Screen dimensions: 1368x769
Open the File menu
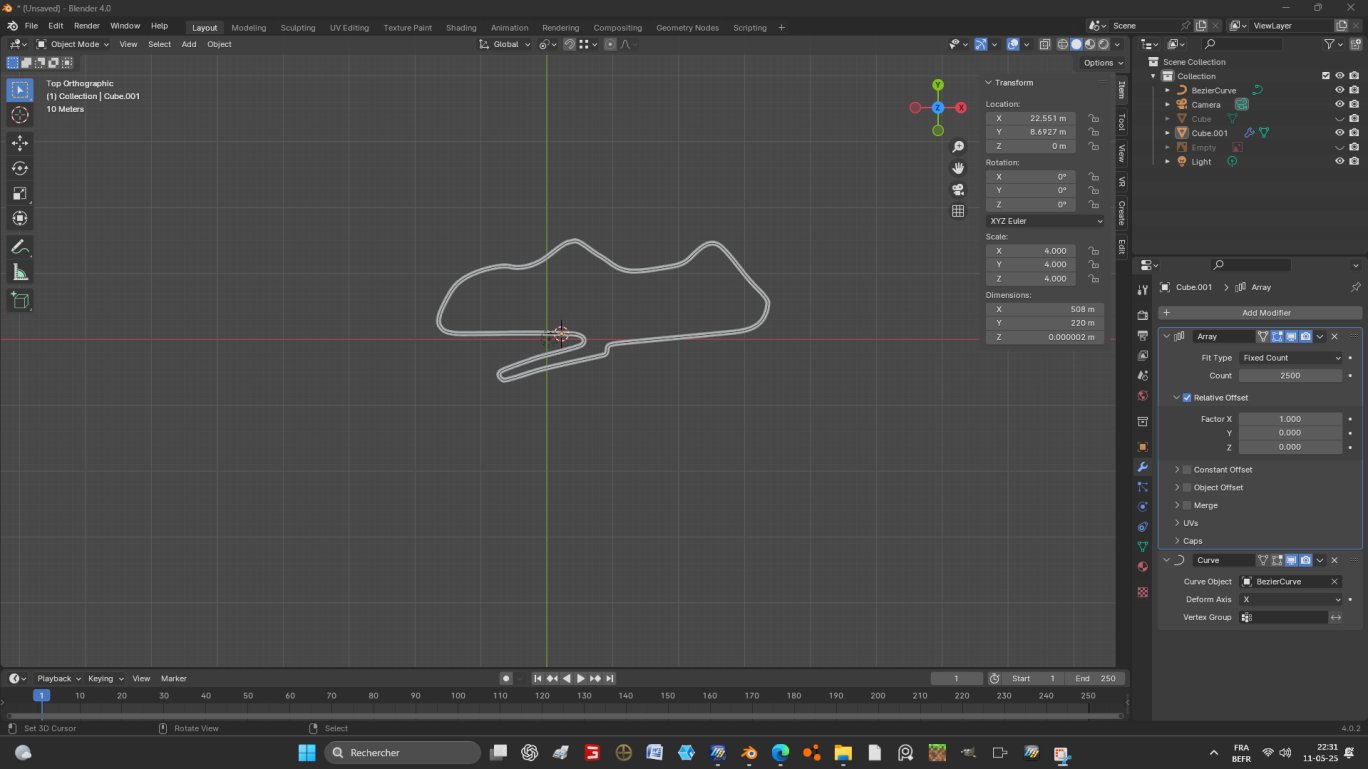tap(31, 26)
